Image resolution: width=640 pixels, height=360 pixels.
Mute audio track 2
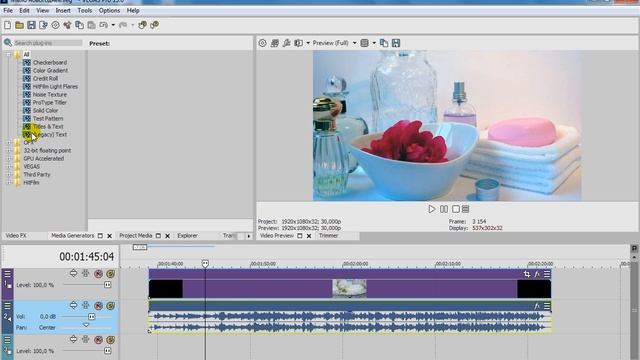click(98, 305)
